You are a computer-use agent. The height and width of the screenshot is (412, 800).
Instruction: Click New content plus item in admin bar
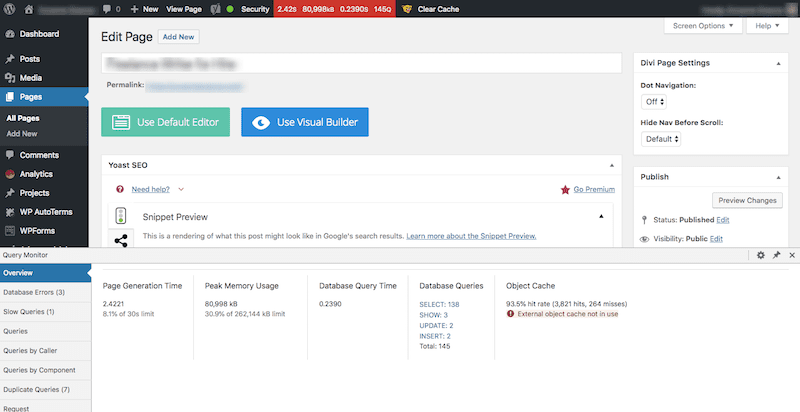tap(144, 9)
